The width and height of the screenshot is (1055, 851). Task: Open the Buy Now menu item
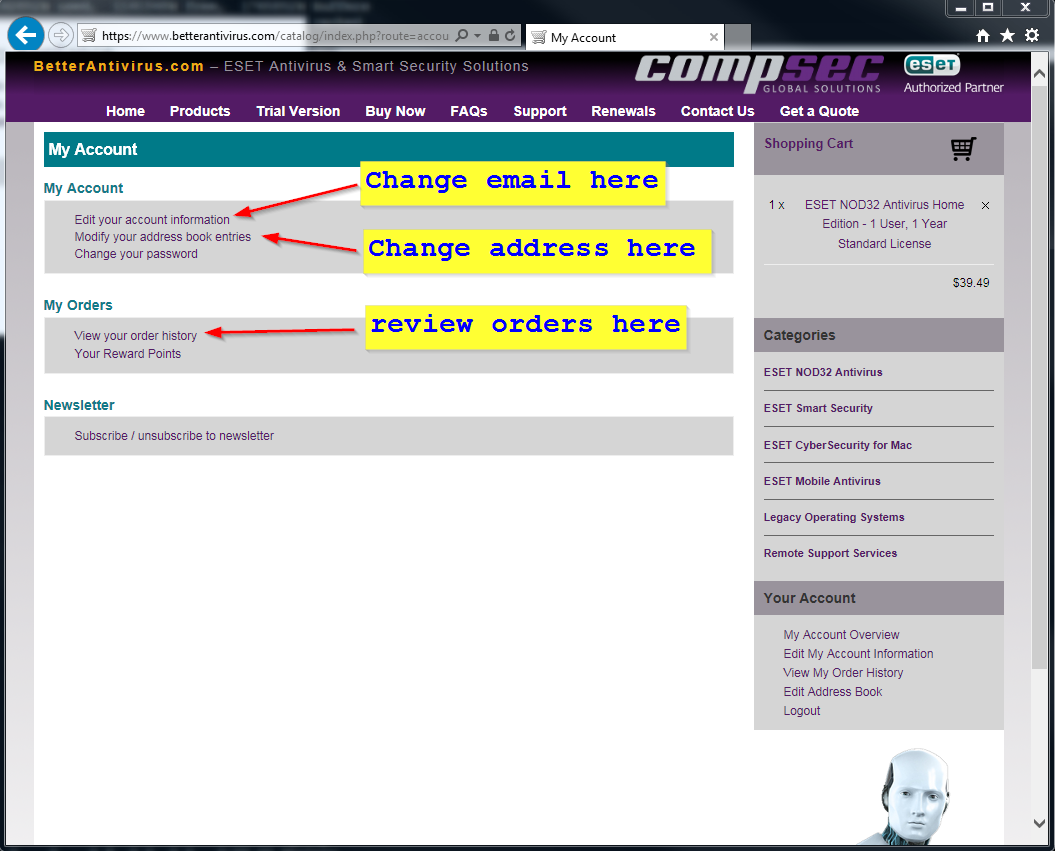click(395, 111)
